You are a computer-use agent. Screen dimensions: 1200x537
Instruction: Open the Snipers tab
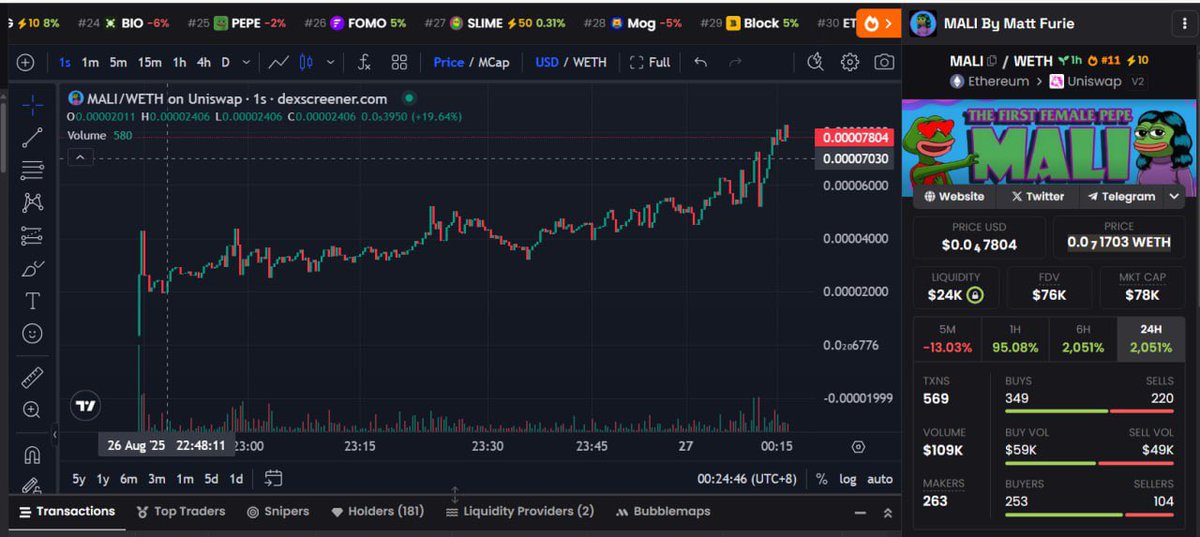pos(278,511)
